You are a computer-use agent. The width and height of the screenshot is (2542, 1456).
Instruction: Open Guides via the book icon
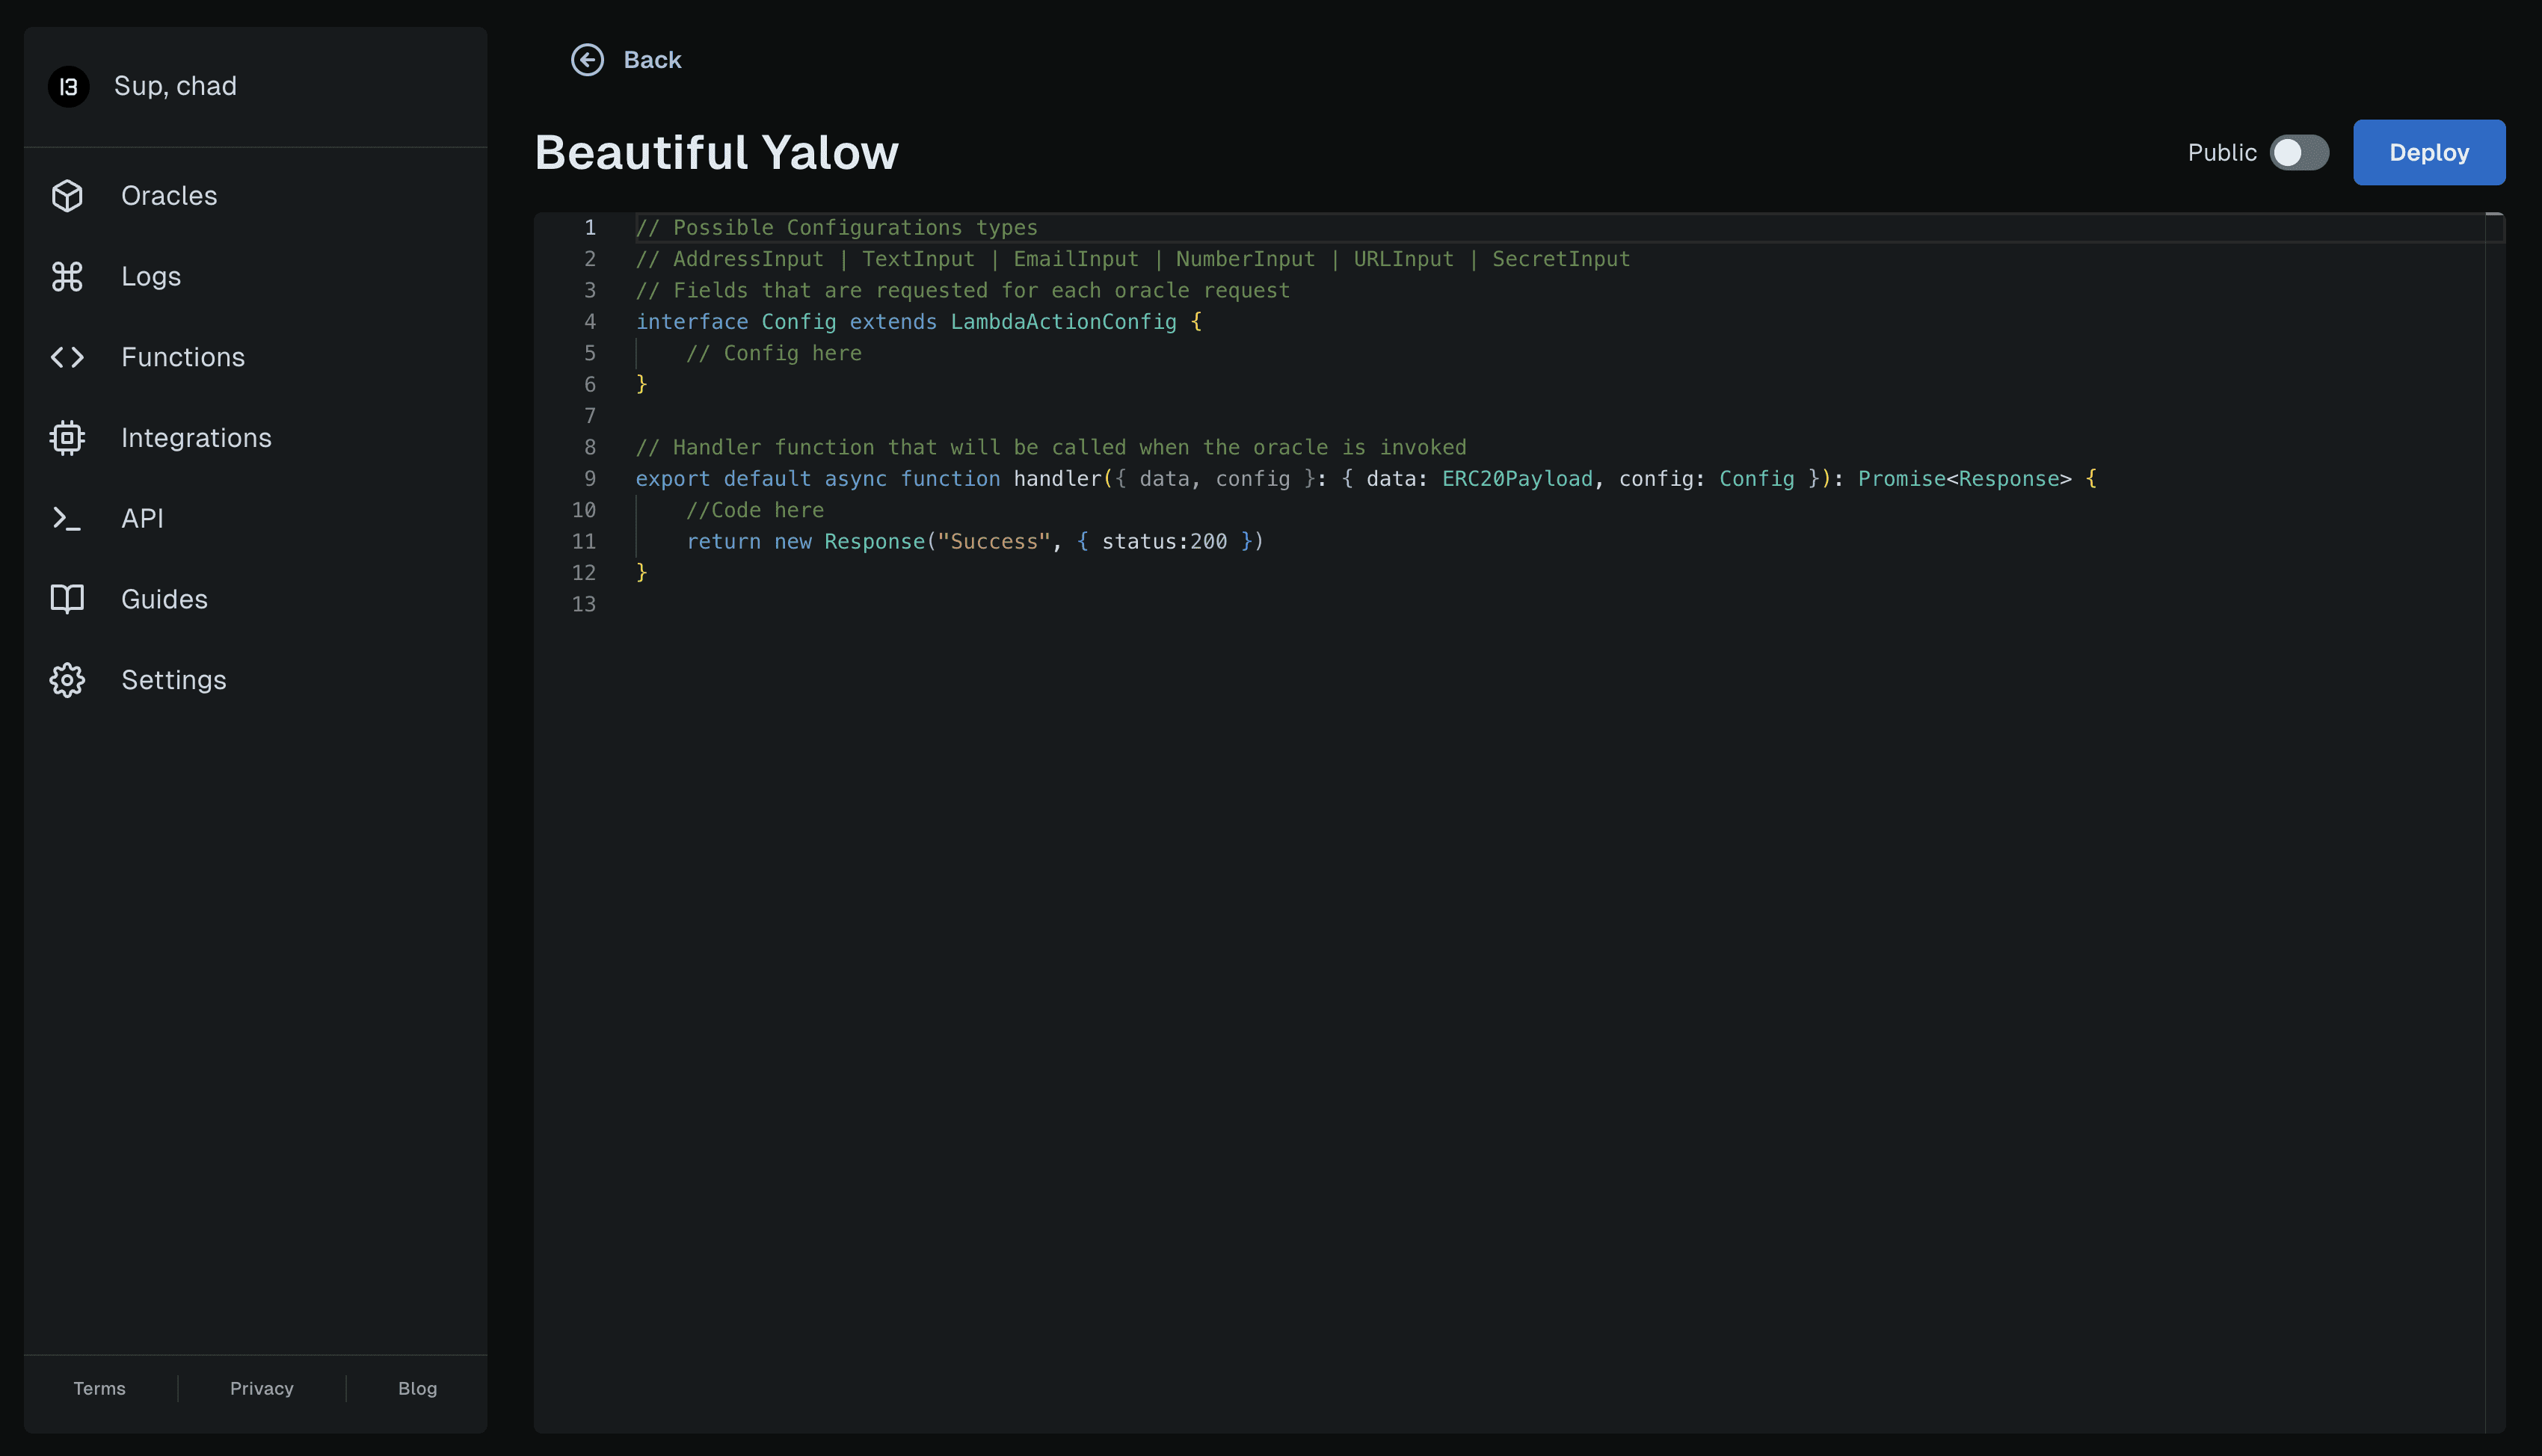(67, 598)
